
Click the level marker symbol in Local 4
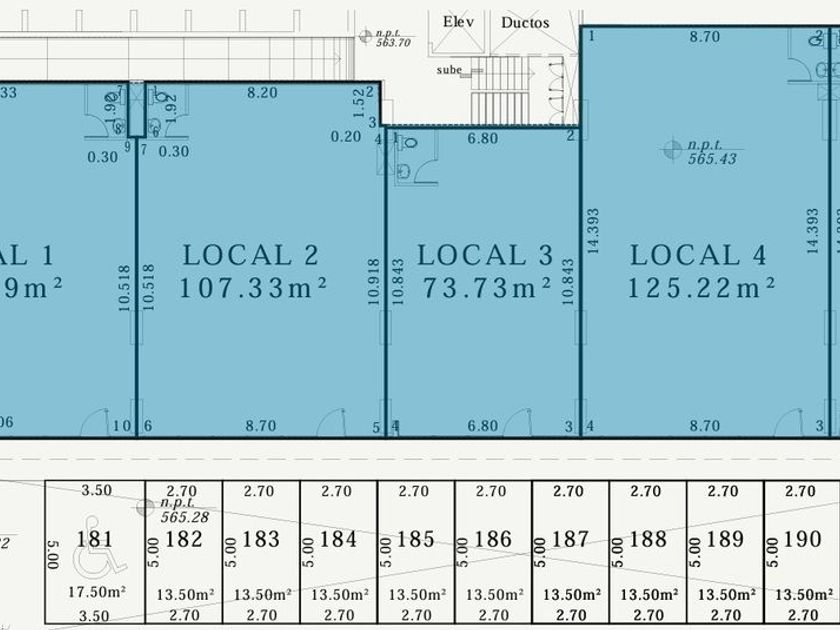pos(672,150)
